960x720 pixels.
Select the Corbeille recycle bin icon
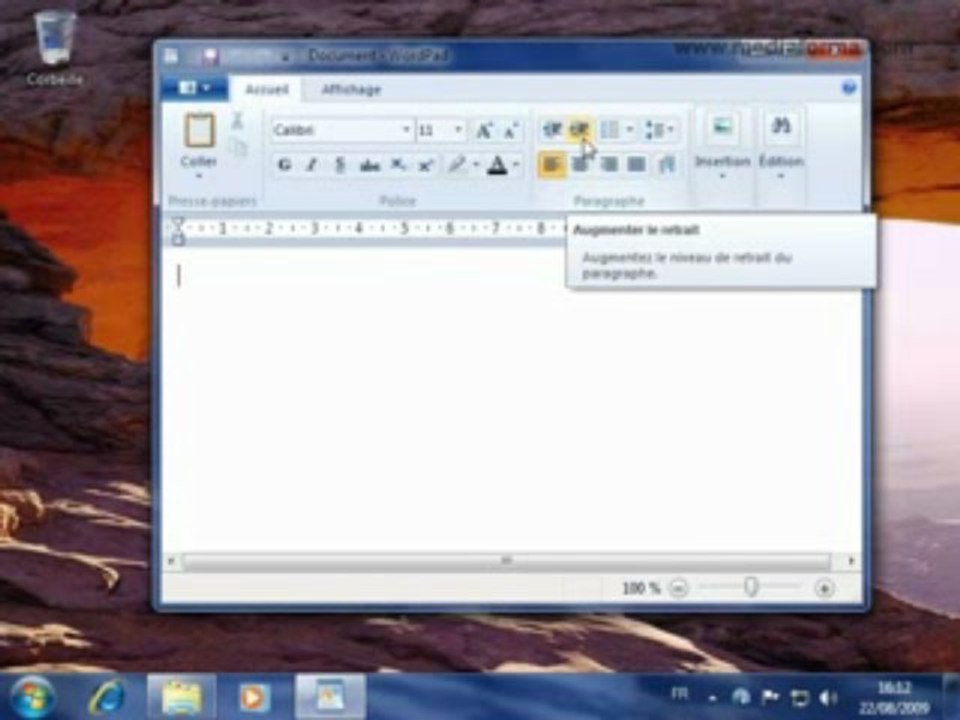tap(54, 49)
